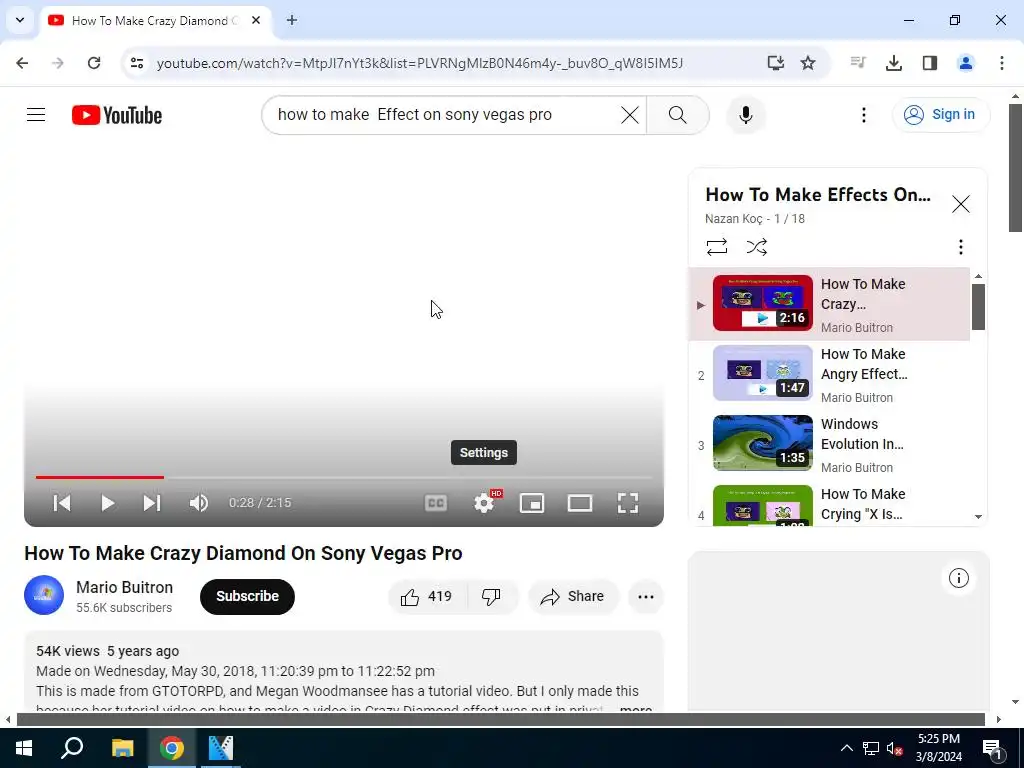Open the Windows Start menu
This screenshot has height=768, width=1024.
pos(24,748)
